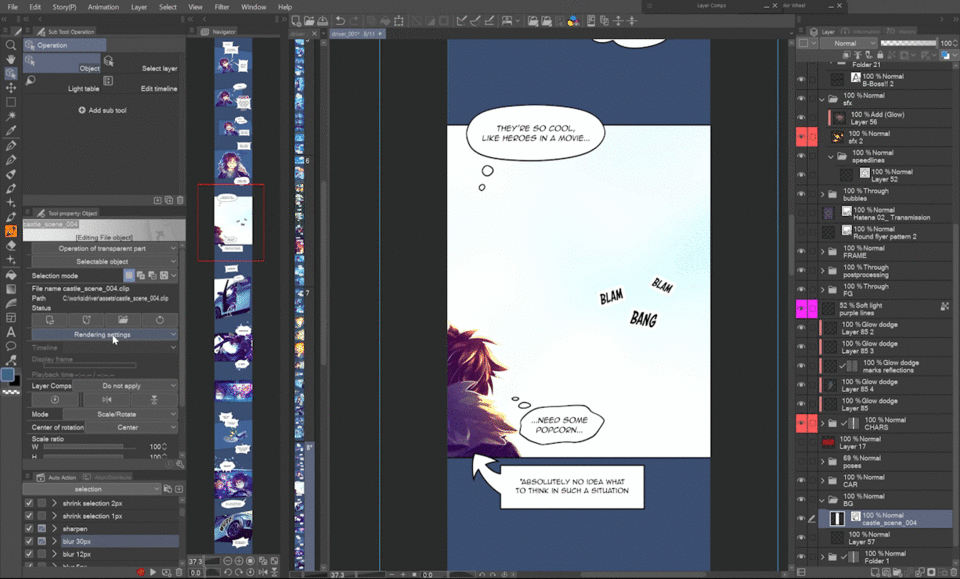Open the Filter menu
Screen dimensions: 960x579
click(221, 7)
